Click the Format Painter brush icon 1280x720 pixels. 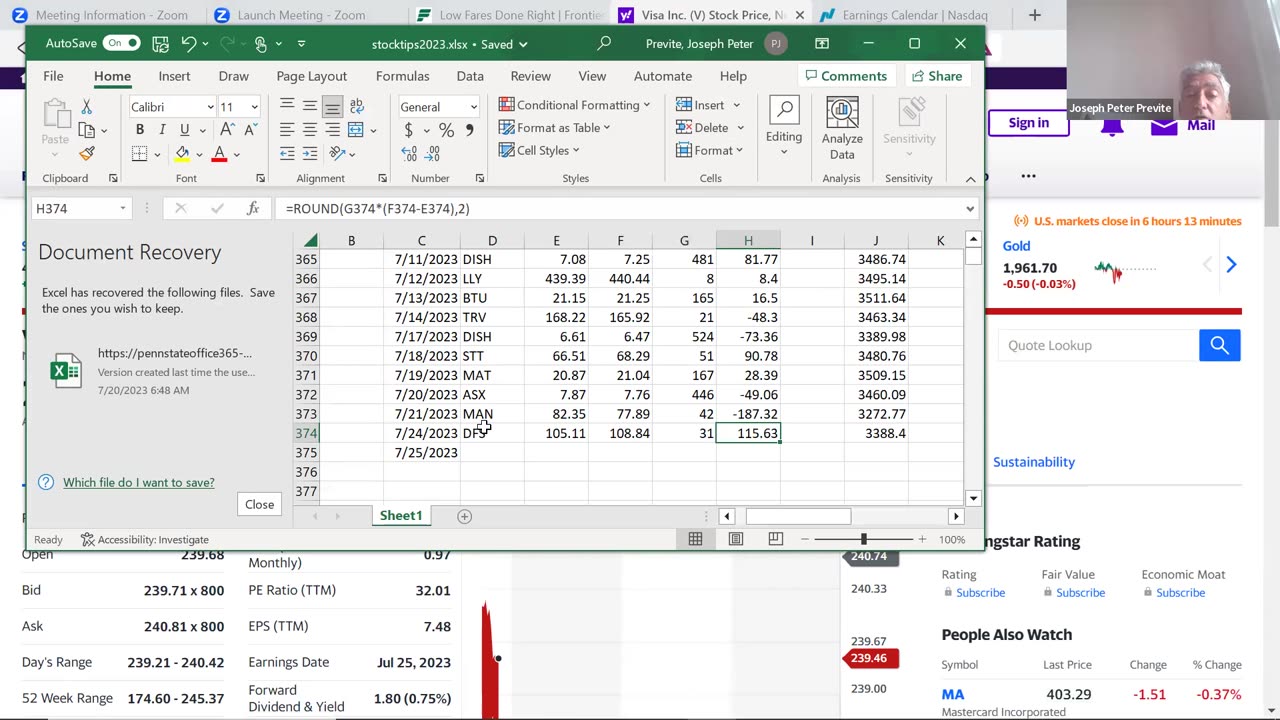87,154
